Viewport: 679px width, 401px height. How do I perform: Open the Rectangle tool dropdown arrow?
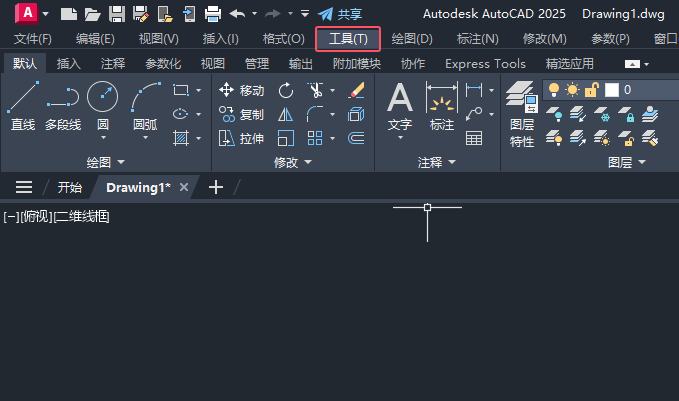pos(198,91)
